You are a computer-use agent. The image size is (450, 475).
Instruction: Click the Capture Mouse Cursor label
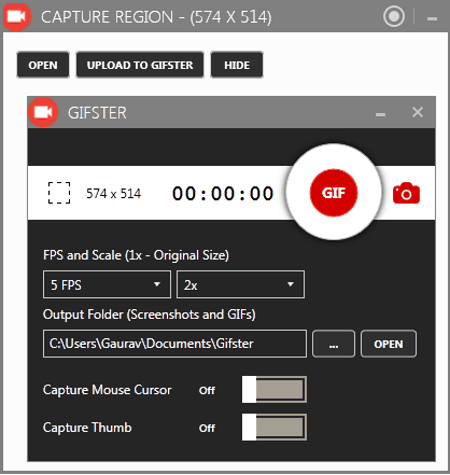[107, 390]
